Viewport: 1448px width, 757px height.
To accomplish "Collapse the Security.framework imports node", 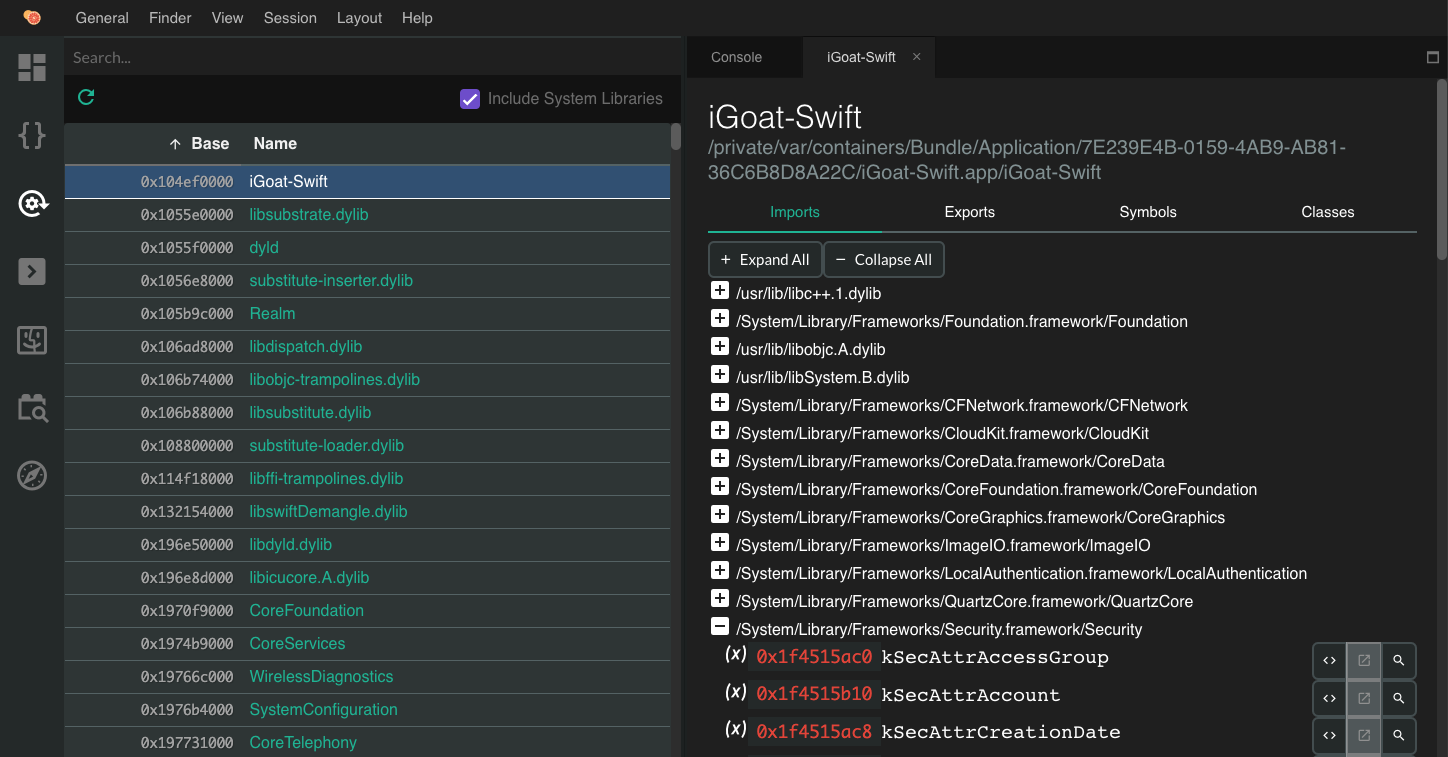I will click(x=719, y=627).
